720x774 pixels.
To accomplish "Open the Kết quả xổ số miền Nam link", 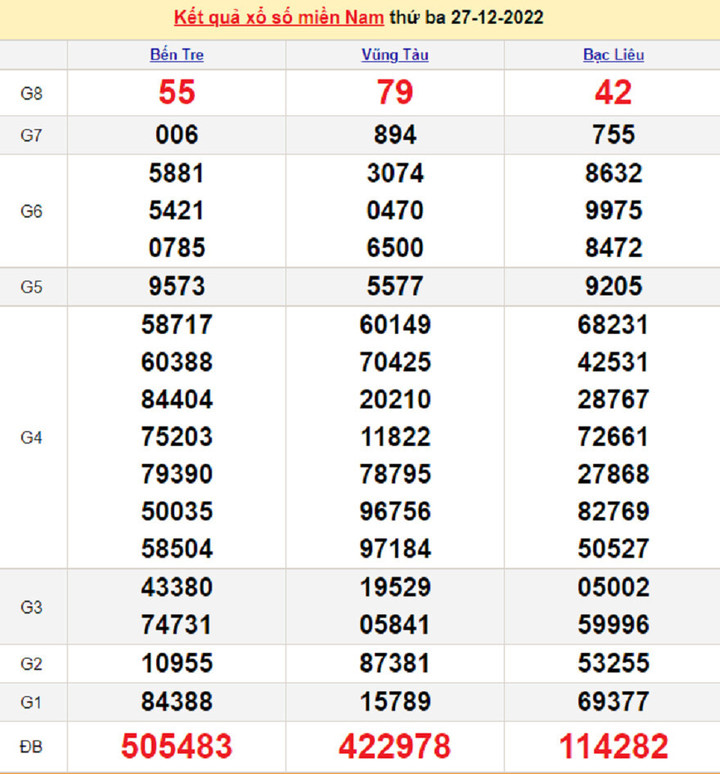I will click(x=280, y=18).
